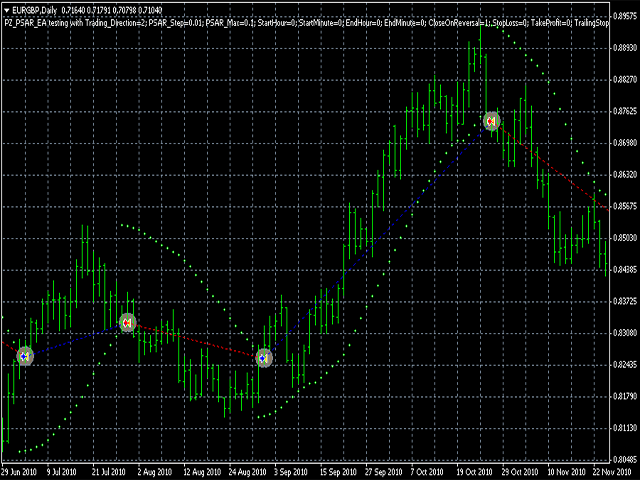Open the chart dropdown triangle beside EURGBP,Daily

6,10
